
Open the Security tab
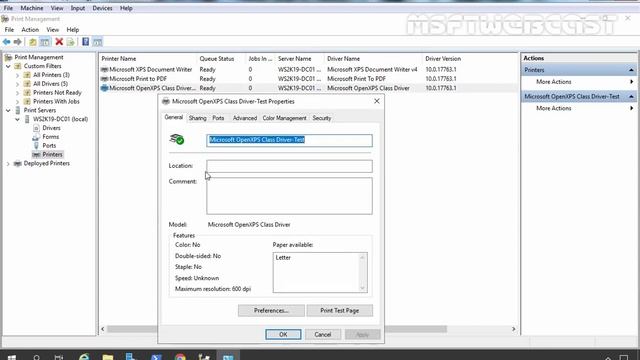[322, 118]
